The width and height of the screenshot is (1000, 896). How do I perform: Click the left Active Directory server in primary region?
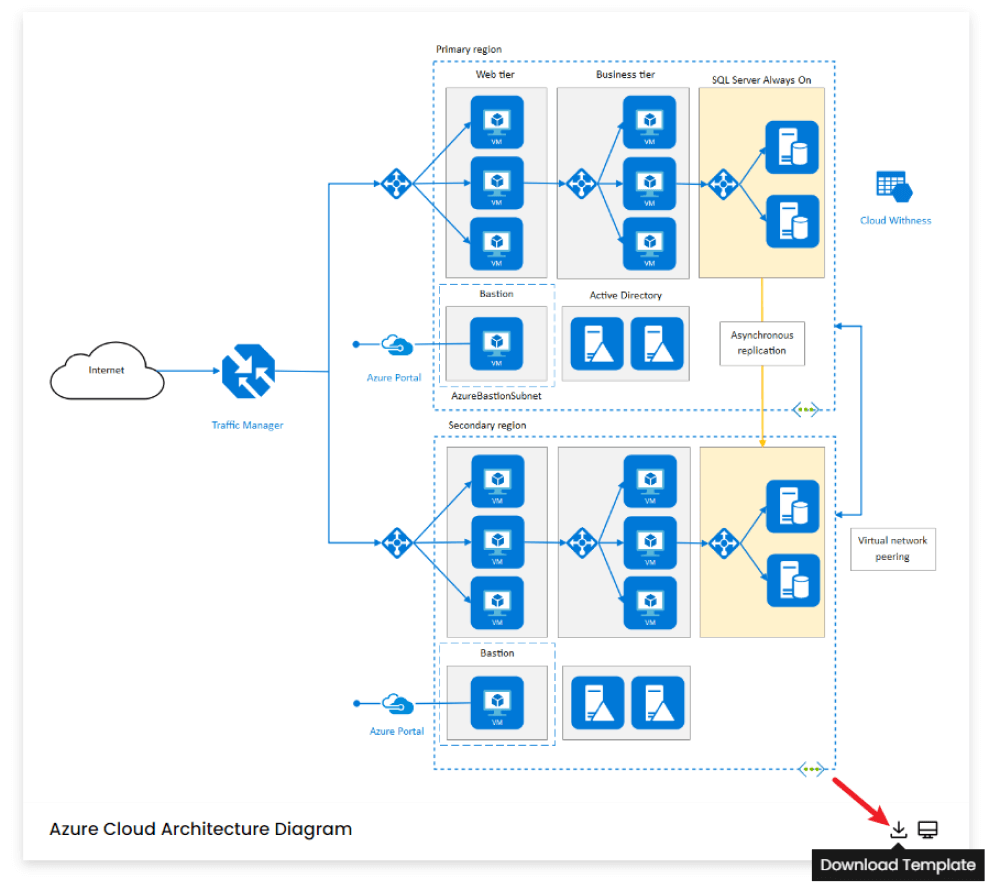pos(597,344)
